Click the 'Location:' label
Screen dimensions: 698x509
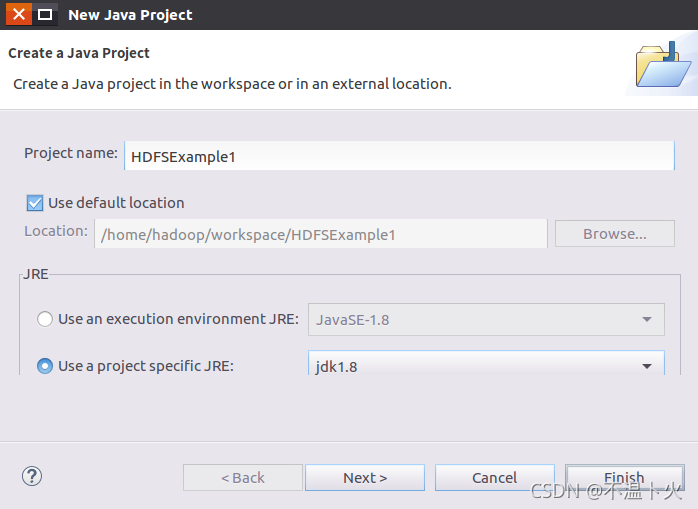pyautogui.click(x=56, y=231)
